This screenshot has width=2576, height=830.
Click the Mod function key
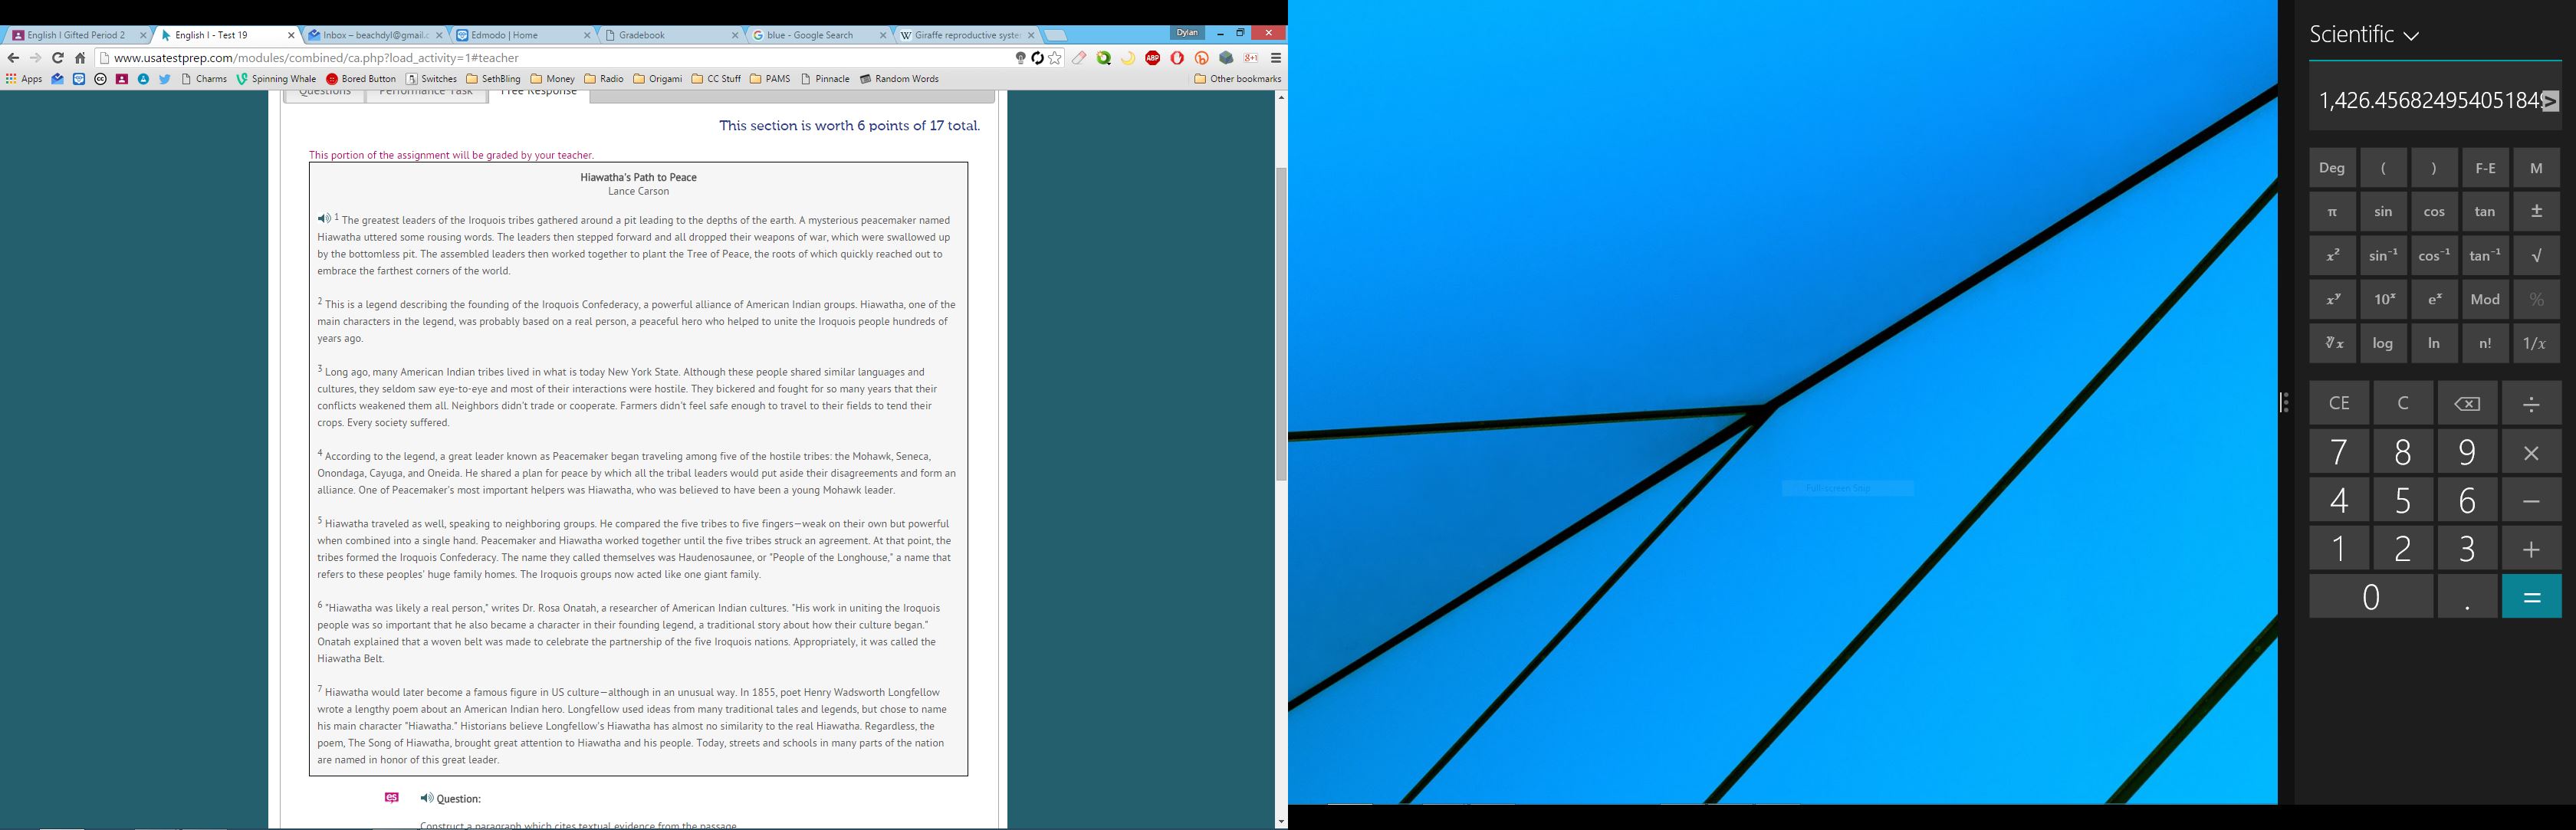click(x=2485, y=300)
